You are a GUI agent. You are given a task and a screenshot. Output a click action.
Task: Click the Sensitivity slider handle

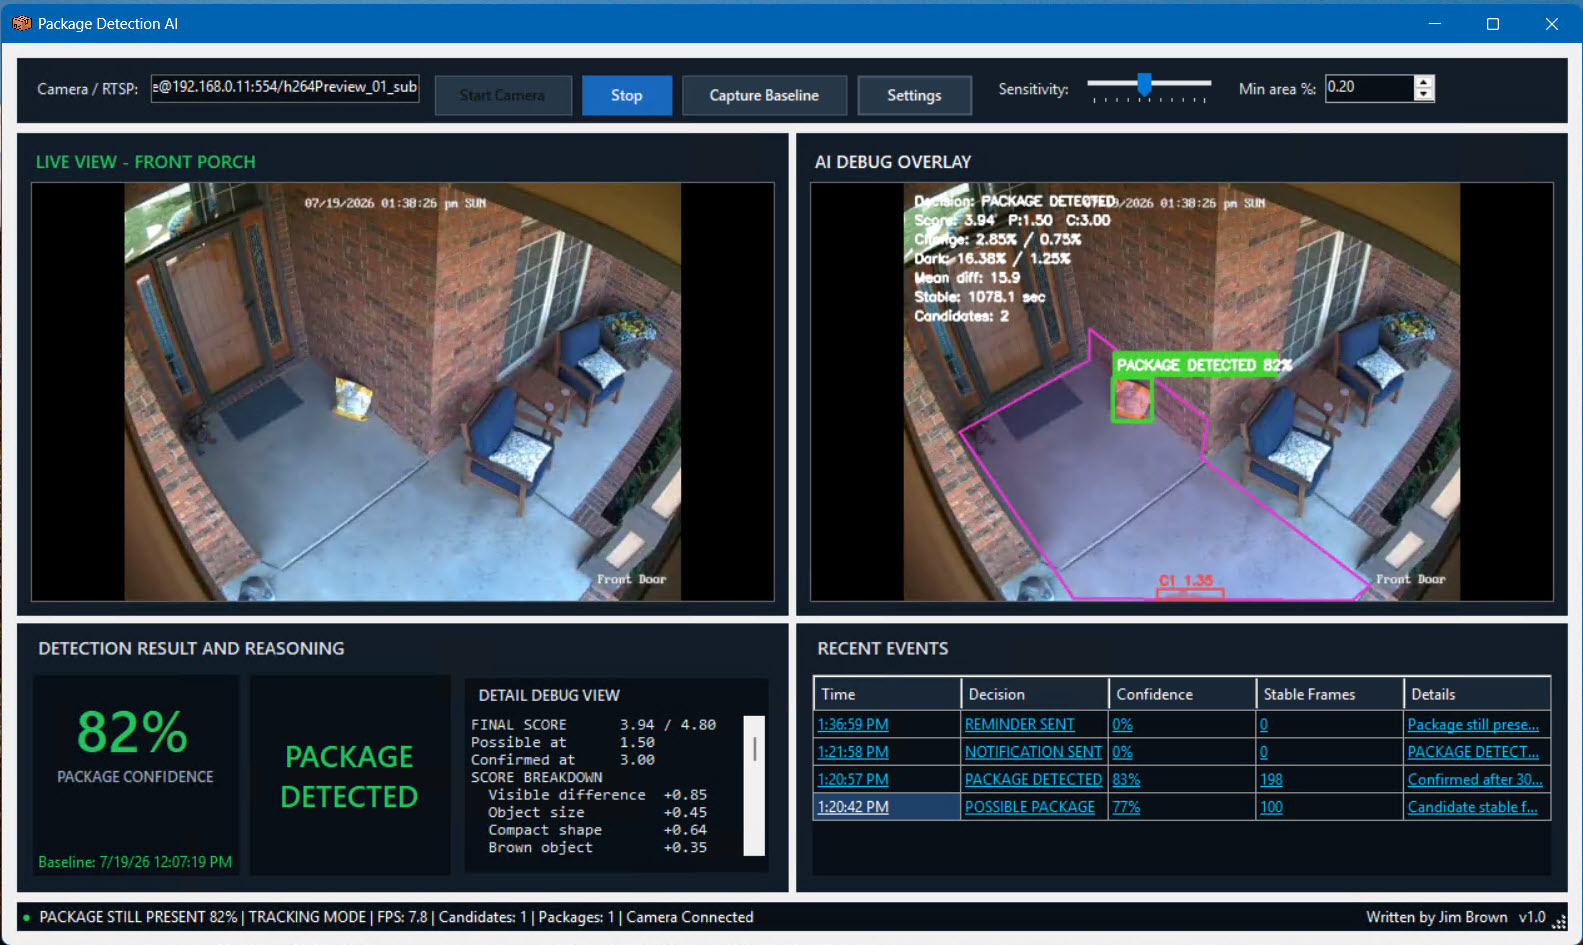[x=1144, y=84]
